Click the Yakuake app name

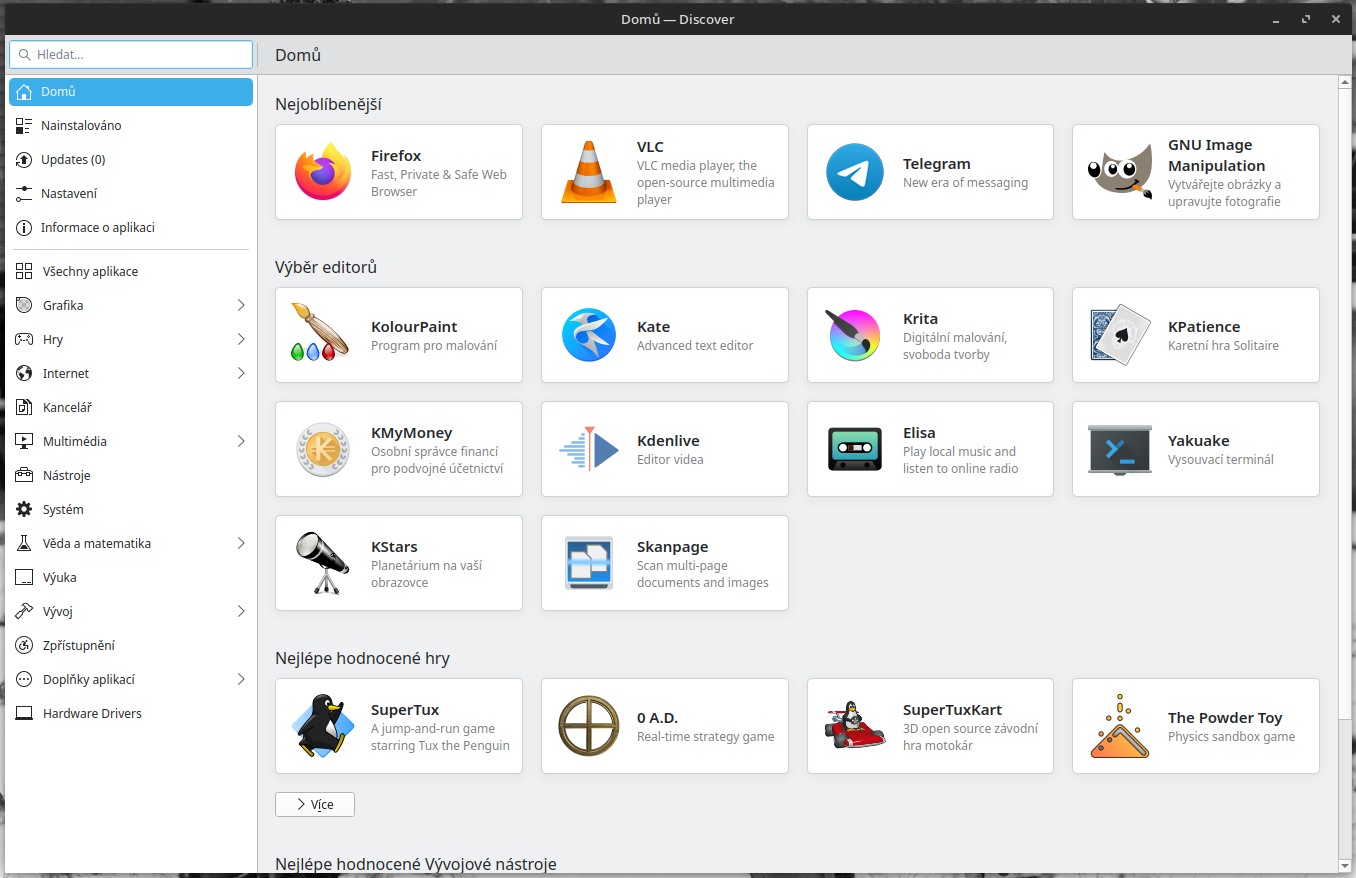1199,441
